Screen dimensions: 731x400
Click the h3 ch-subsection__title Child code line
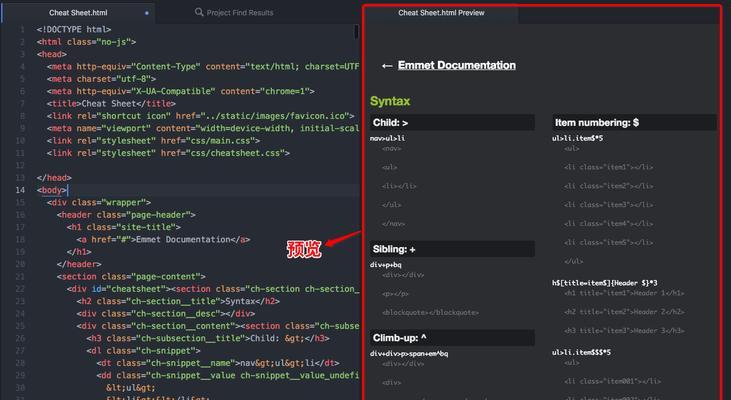(208, 338)
